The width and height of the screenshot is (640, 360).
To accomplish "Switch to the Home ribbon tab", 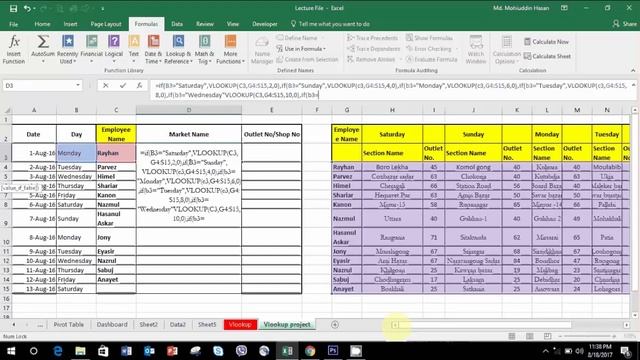I will pyautogui.click(x=42, y=24).
